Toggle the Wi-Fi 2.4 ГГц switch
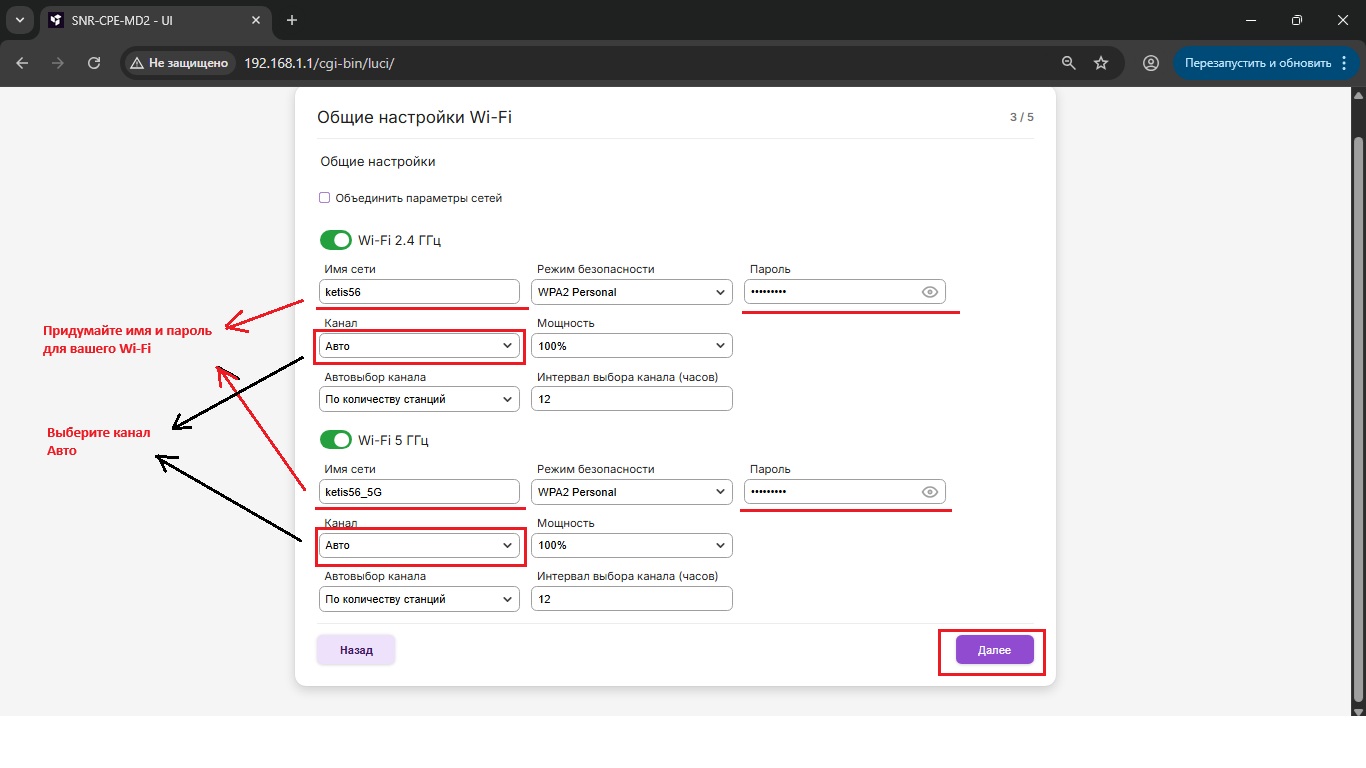This screenshot has height=768, width=1366. pos(336,240)
